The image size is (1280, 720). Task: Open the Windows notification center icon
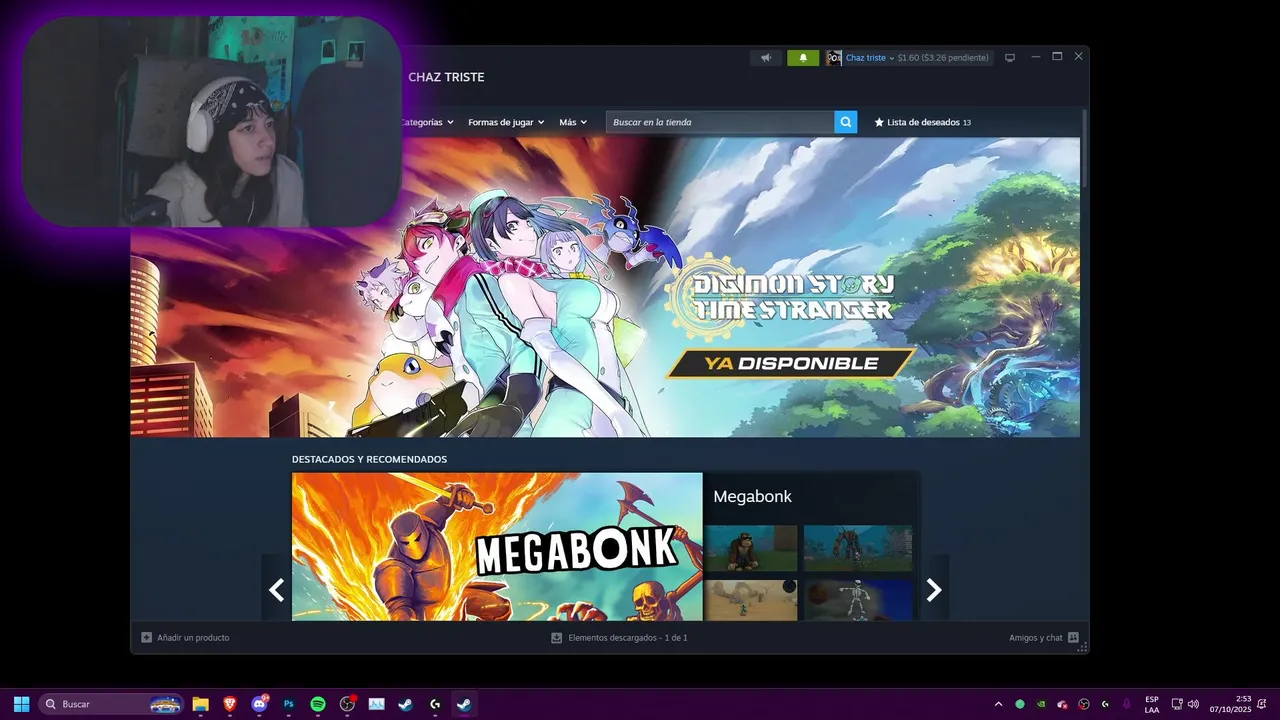(1261, 704)
